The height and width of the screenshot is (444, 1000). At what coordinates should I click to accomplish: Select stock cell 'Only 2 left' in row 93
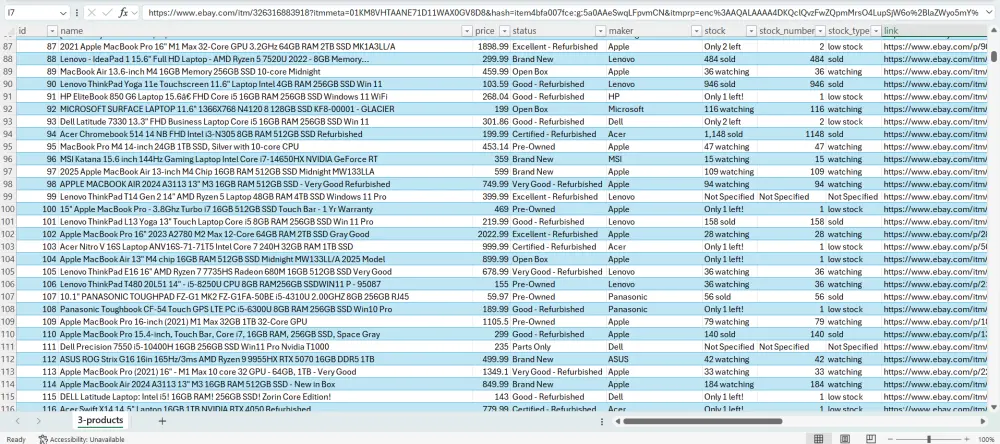(x=730, y=121)
